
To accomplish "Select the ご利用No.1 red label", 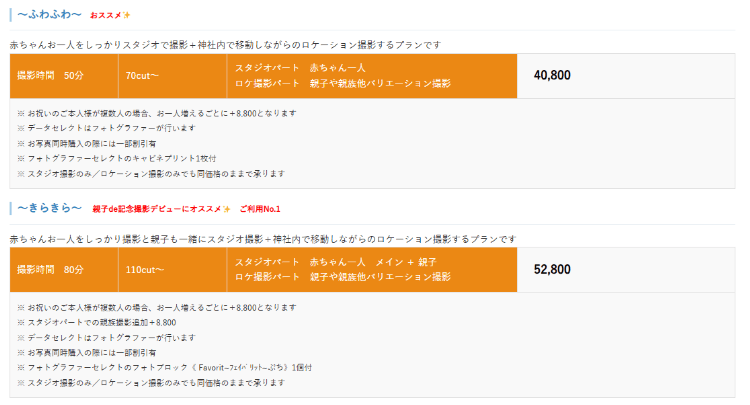I will (260, 209).
